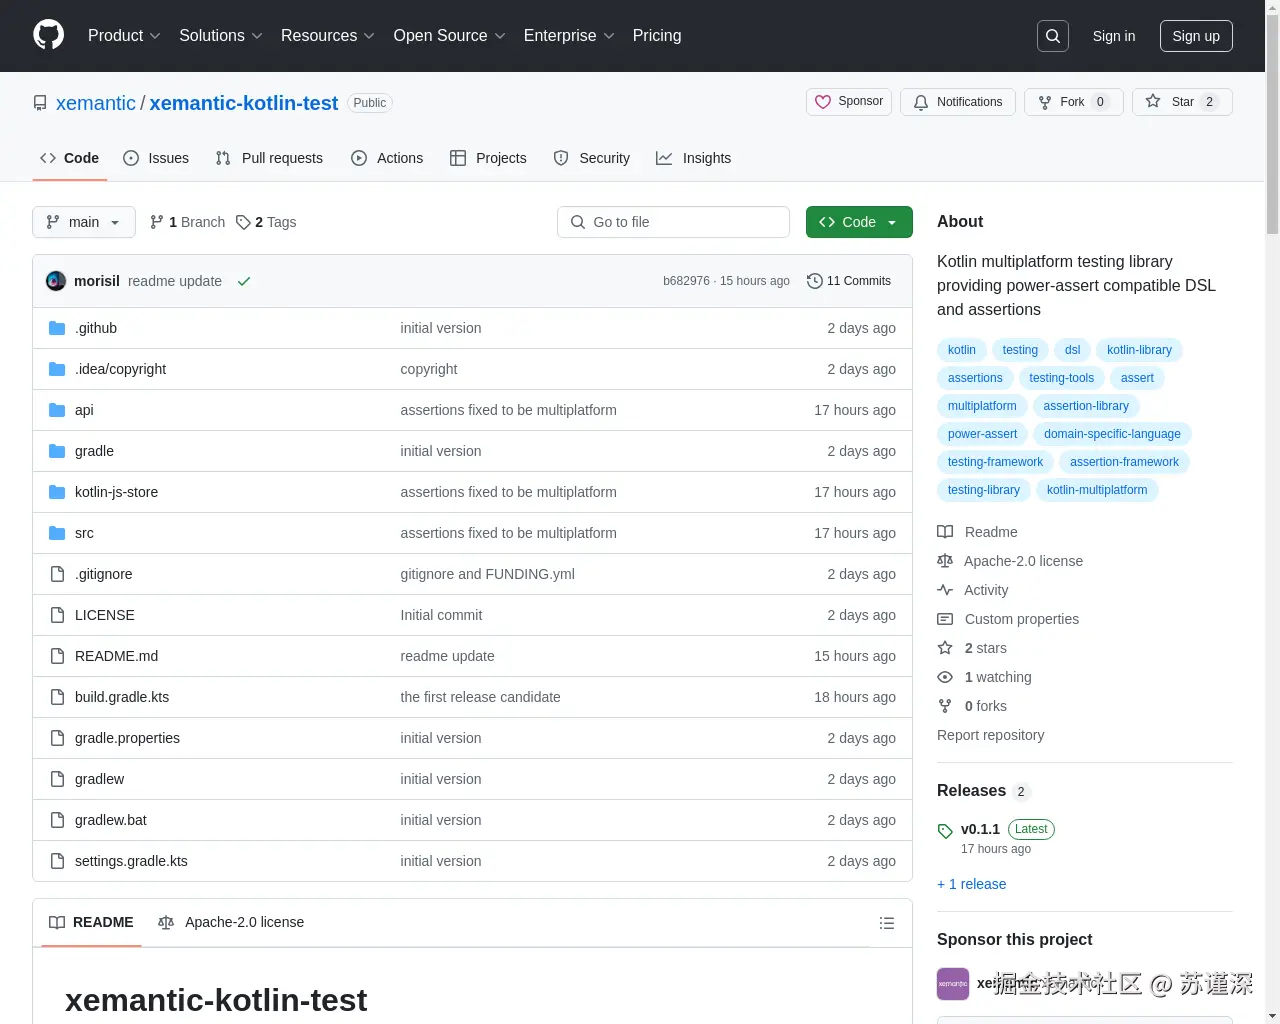Screen dimensions: 1280x1024
Task: Click the search magnifier icon
Action: click(x=1053, y=36)
